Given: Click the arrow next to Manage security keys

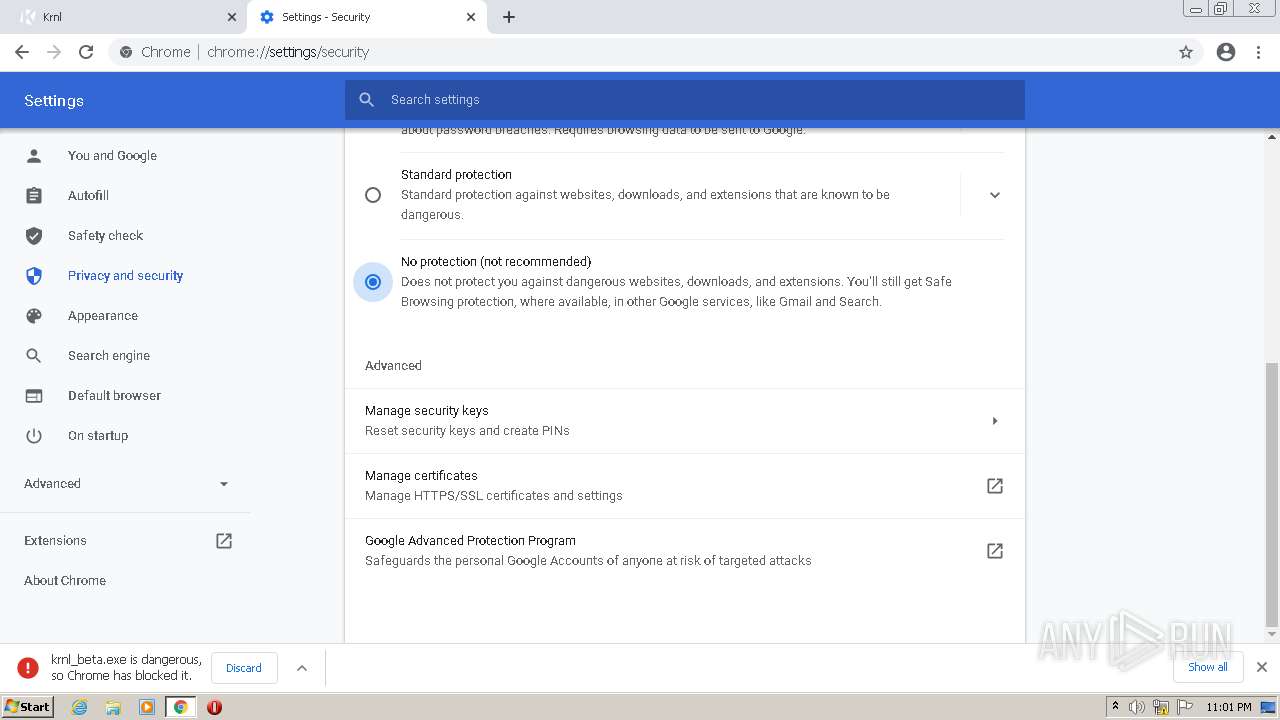Looking at the screenshot, I should click(995, 421).
